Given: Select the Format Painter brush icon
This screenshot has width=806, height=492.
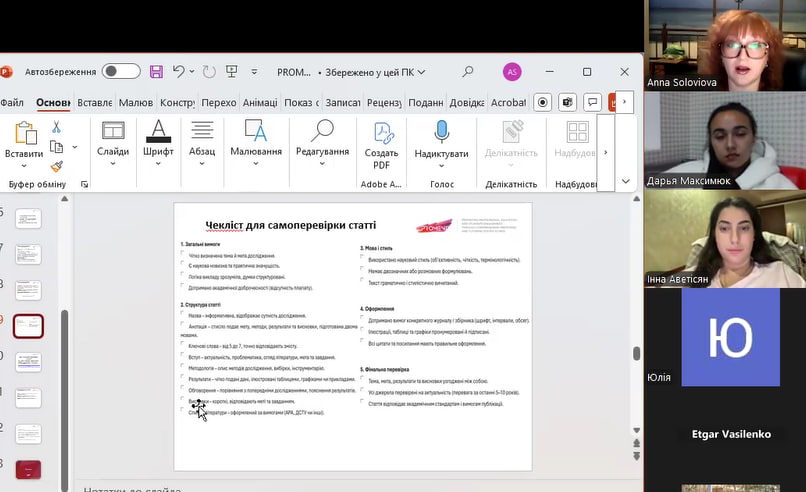Looking at the screenshot, I should 56,166.
